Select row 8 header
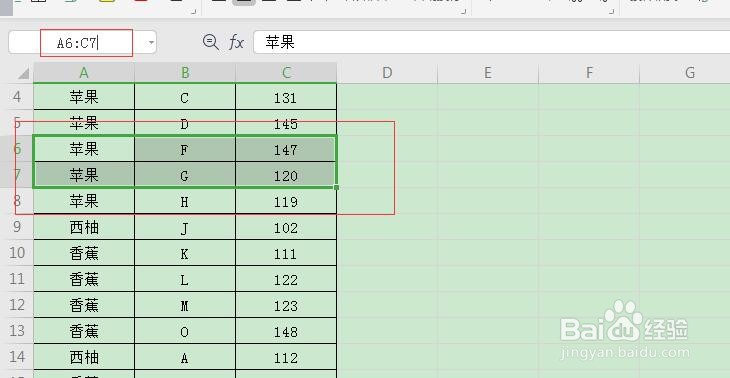Image resolution: width=730 pixels, height=378 pixels. click(17, 201)
